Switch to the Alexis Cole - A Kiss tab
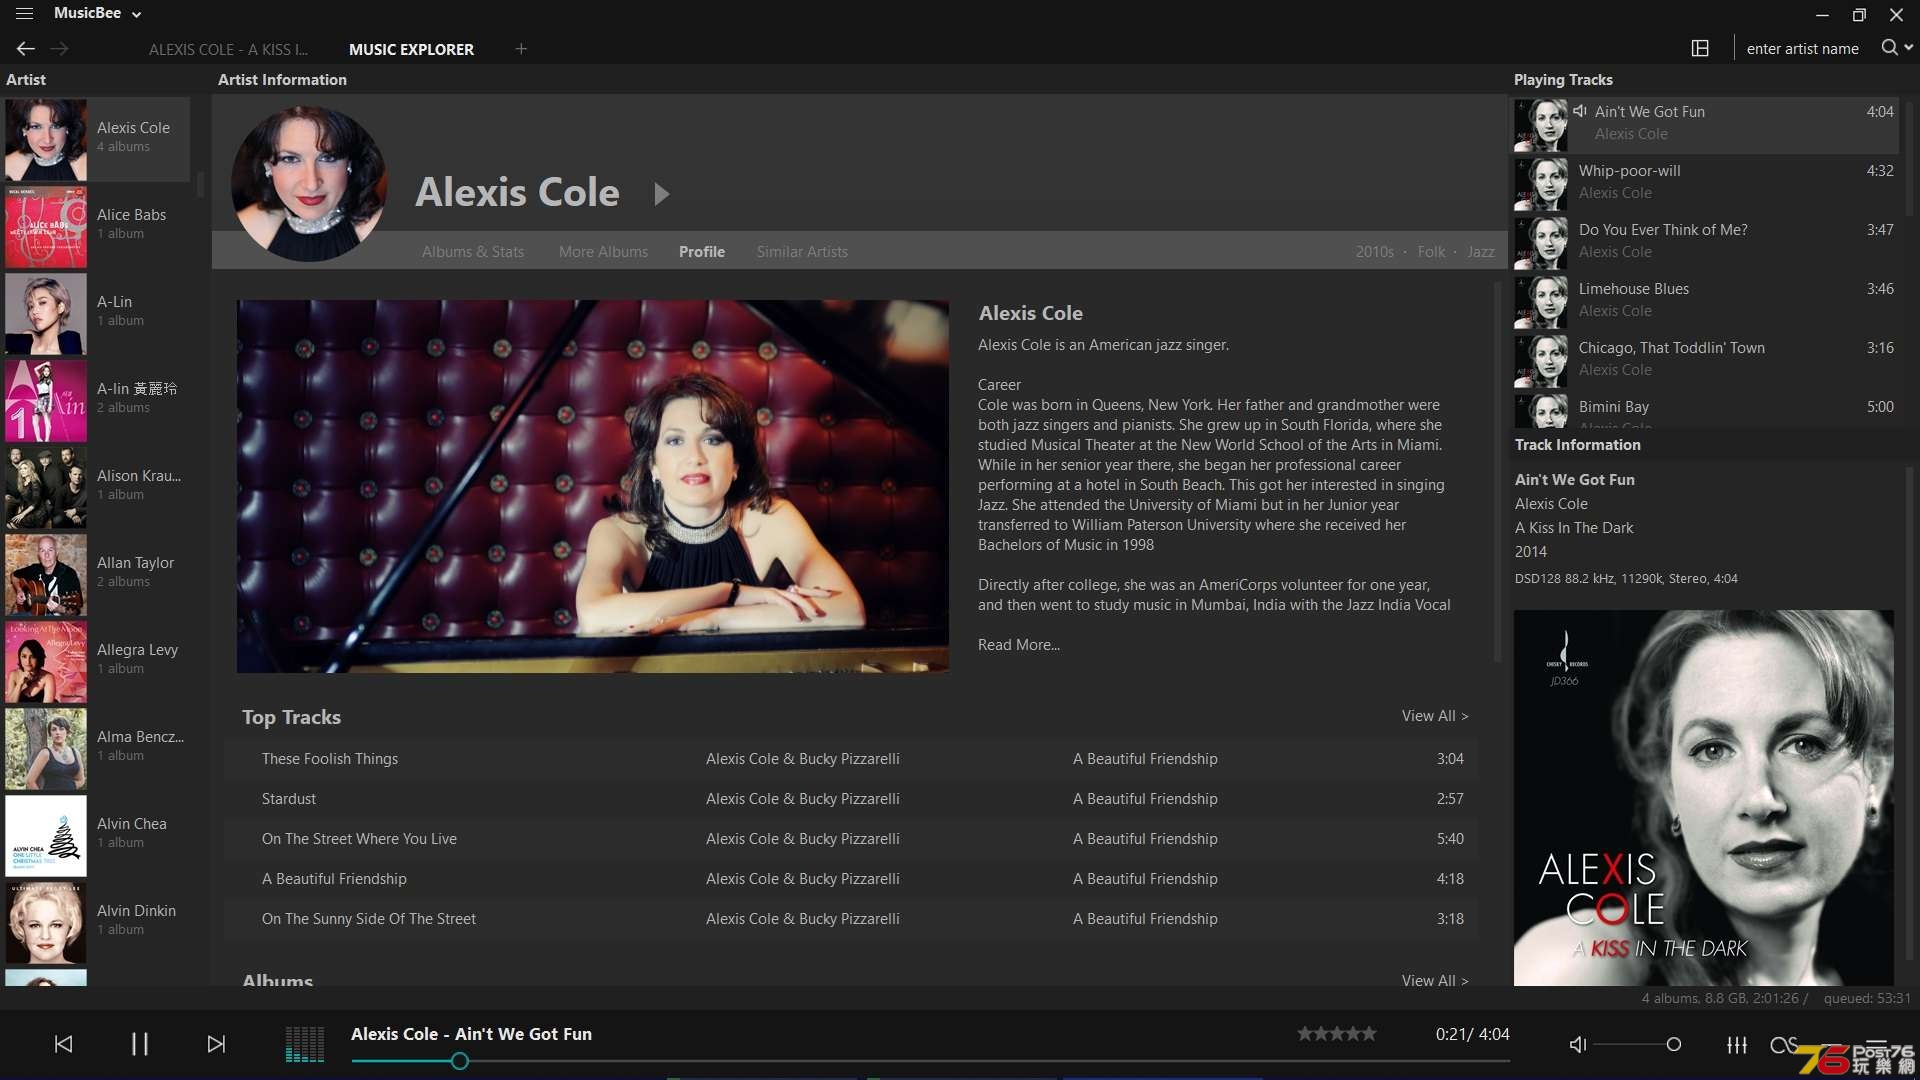Screen dimensions: 1920x1080 228,49
